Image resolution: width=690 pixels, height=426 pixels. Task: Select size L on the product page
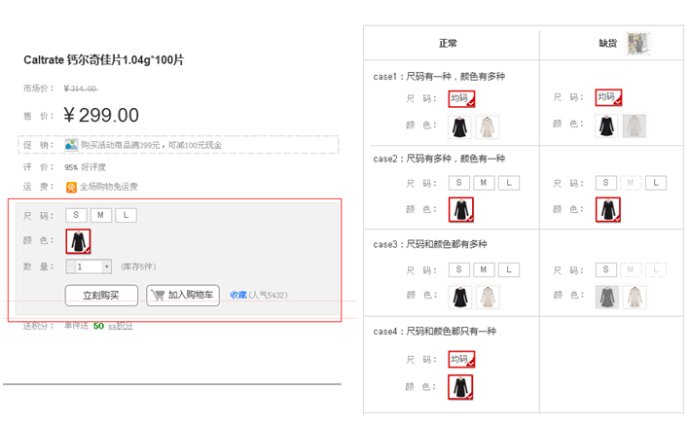click(126, 215)
